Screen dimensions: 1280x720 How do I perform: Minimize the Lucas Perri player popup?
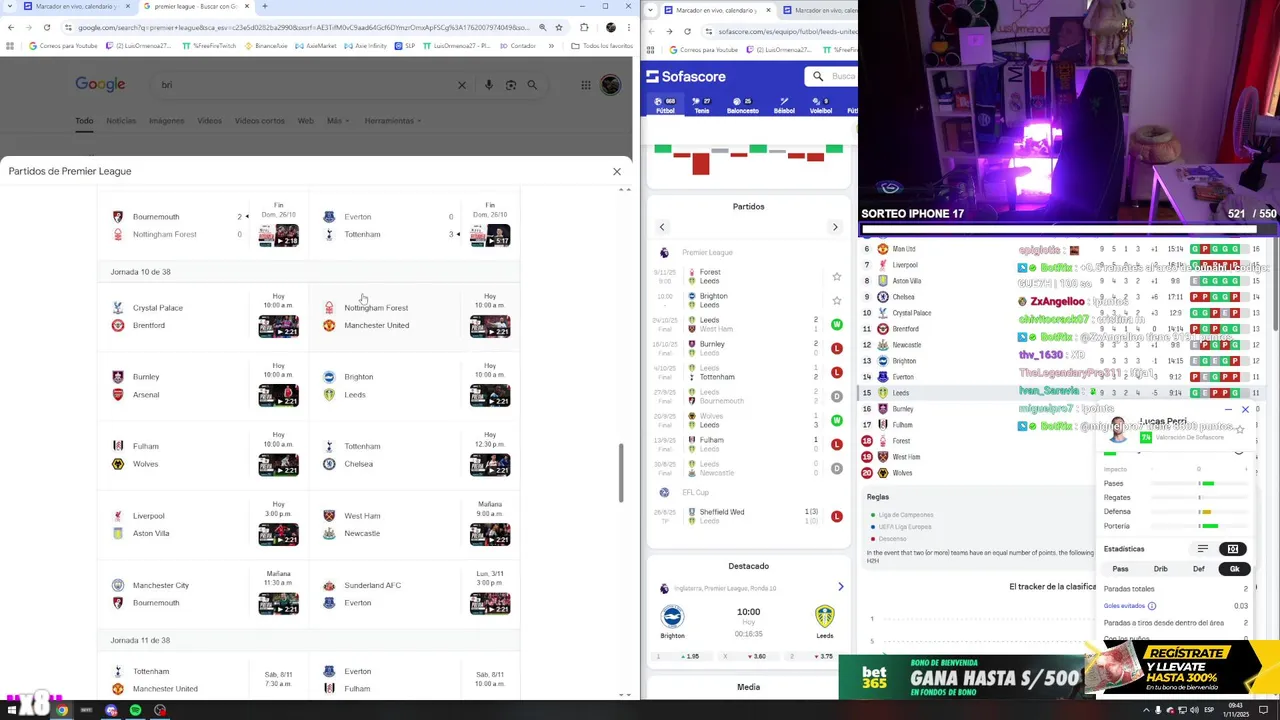(x=1228, y=410)
